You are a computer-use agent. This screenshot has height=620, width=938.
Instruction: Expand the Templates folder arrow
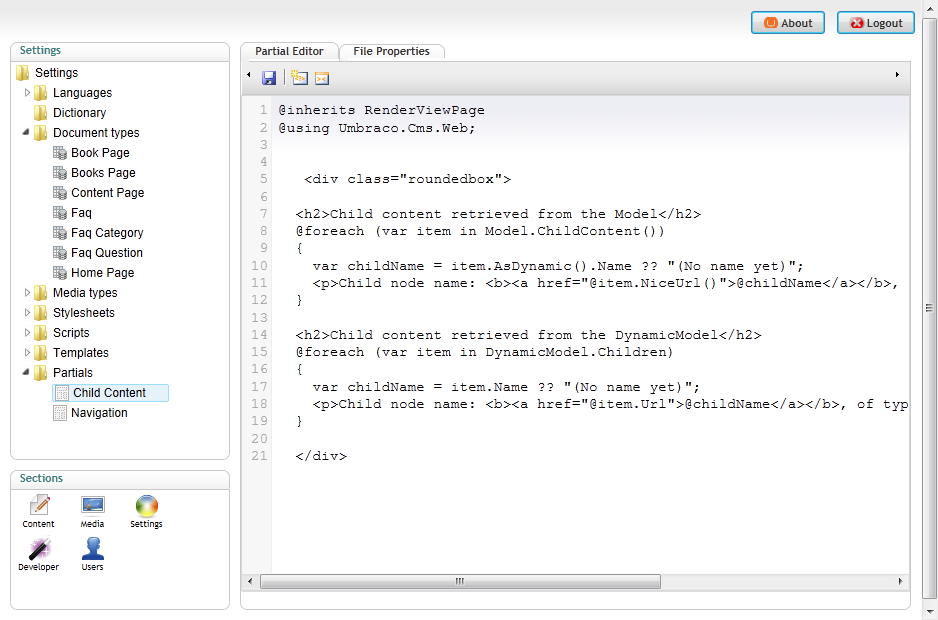[x=28, y=353]
